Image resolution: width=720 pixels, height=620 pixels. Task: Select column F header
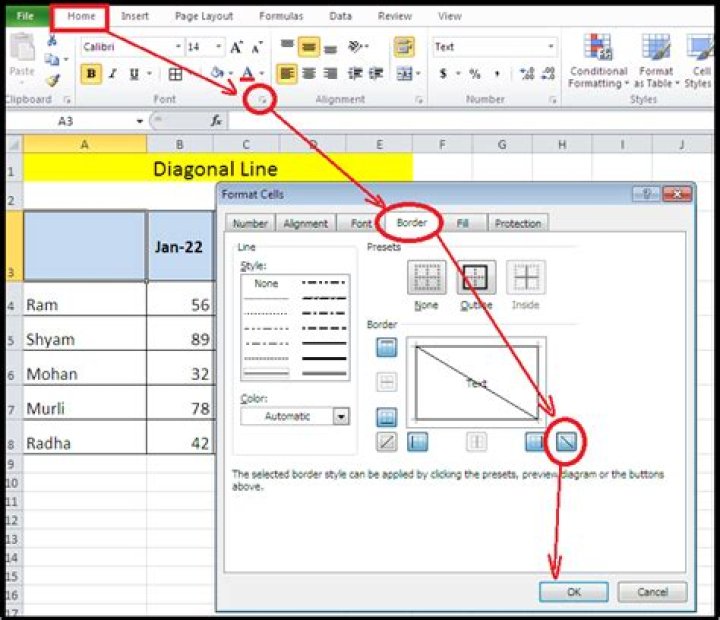[x=442, y=145]
